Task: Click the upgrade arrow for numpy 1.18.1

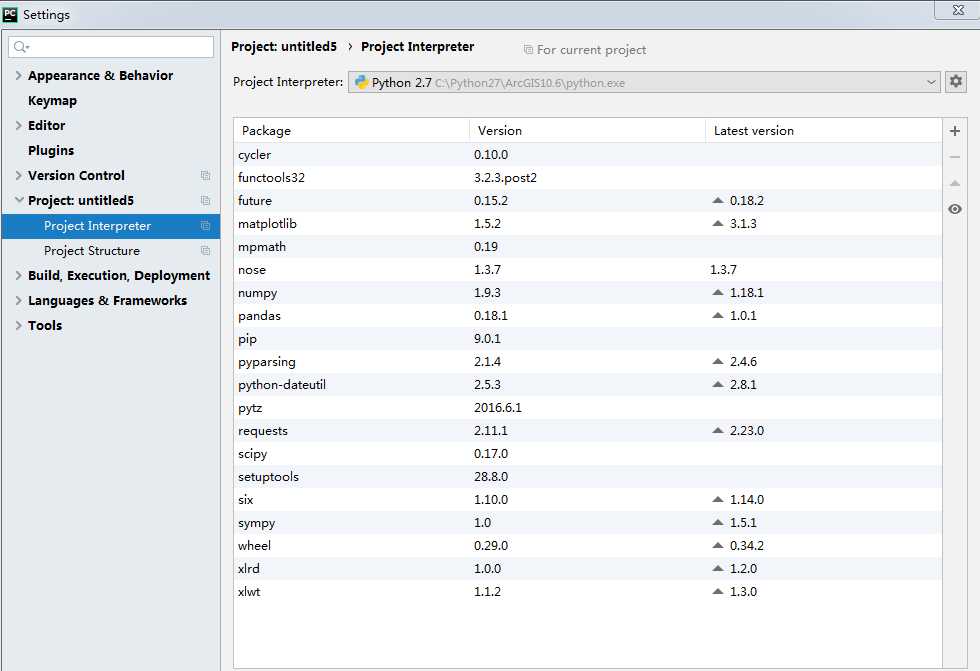Action: [x=718, y=292]
